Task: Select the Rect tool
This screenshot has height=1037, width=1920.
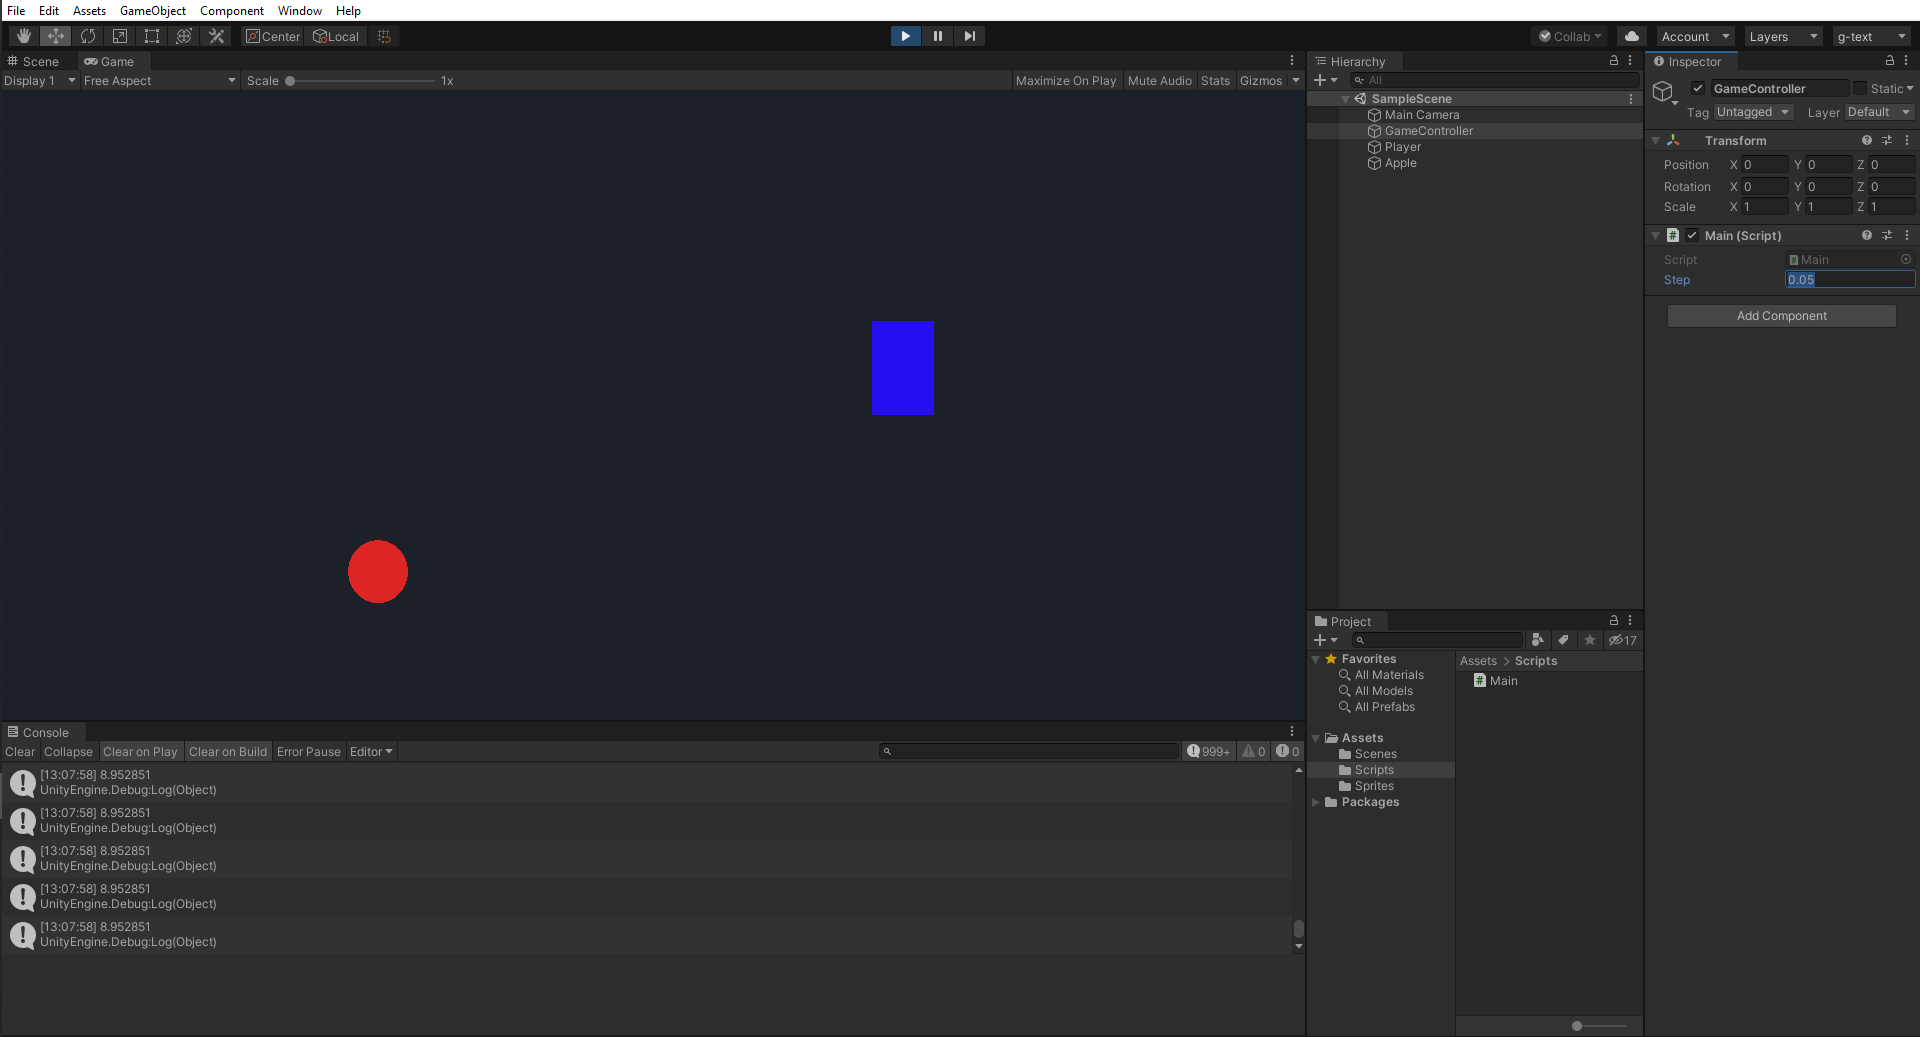Action: coord(152,36)
